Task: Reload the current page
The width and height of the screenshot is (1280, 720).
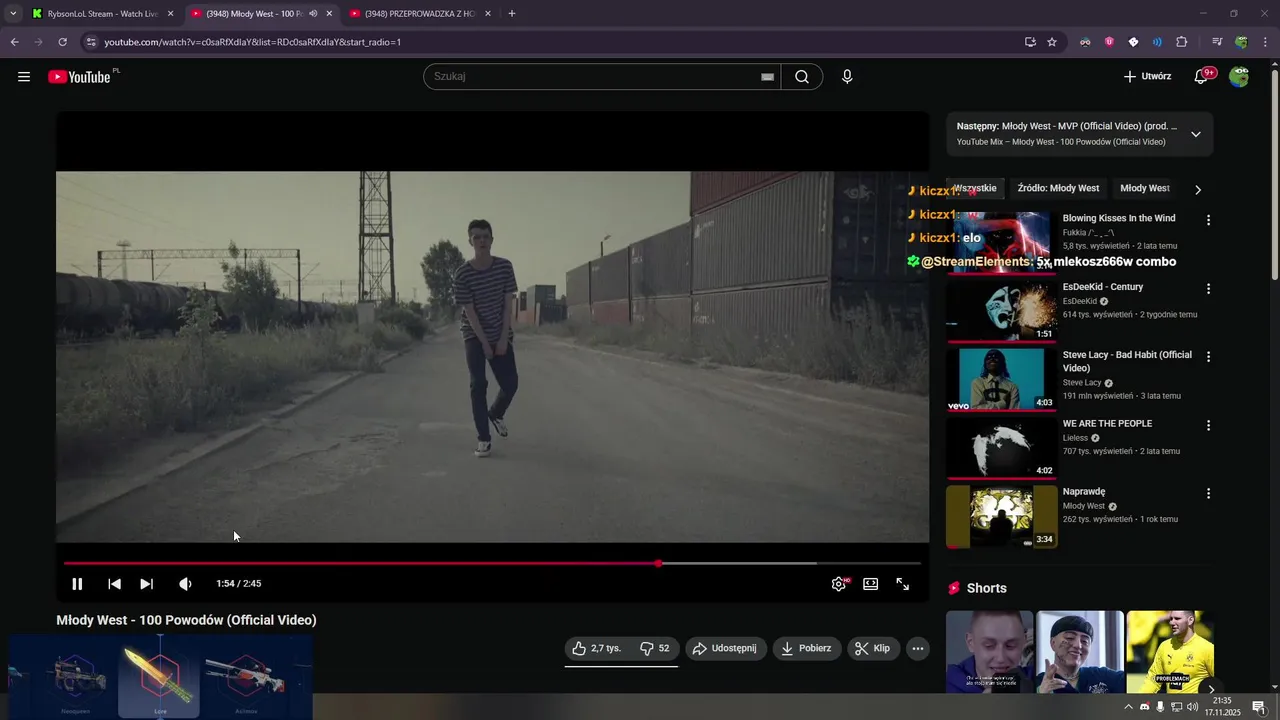Action: point(62,42)
